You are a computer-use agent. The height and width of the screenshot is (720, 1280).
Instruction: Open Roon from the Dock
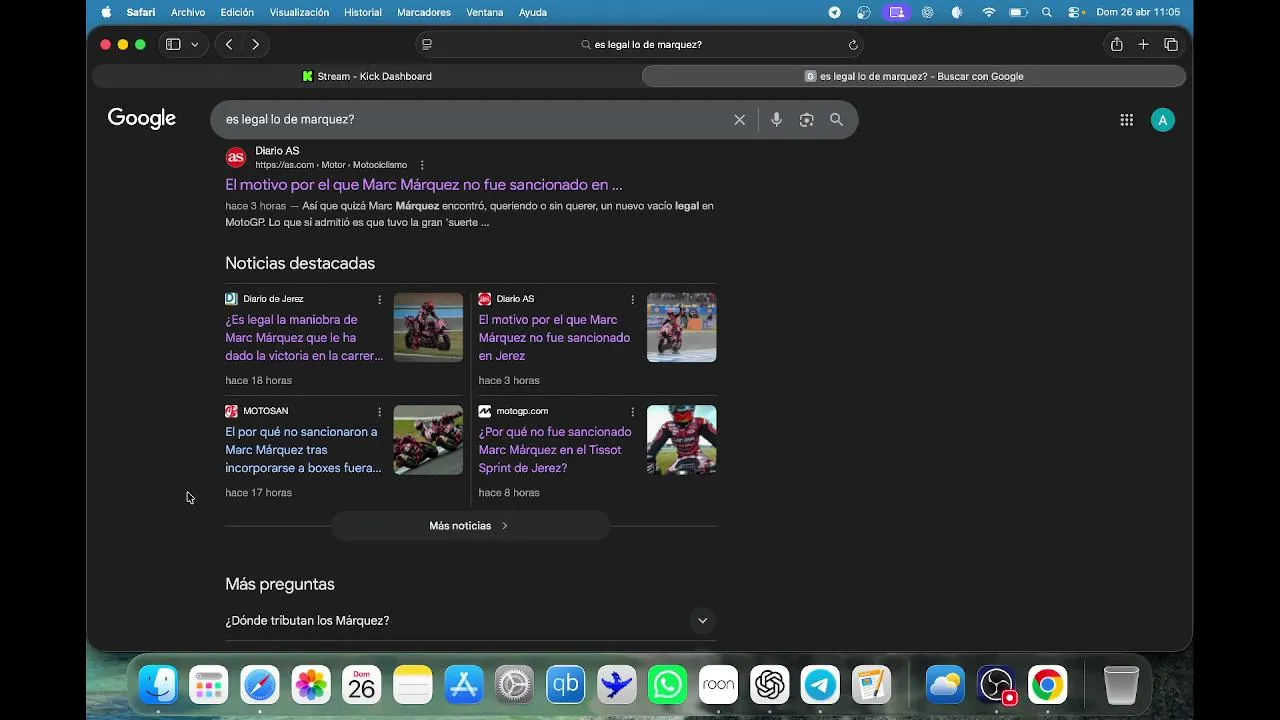718,685
